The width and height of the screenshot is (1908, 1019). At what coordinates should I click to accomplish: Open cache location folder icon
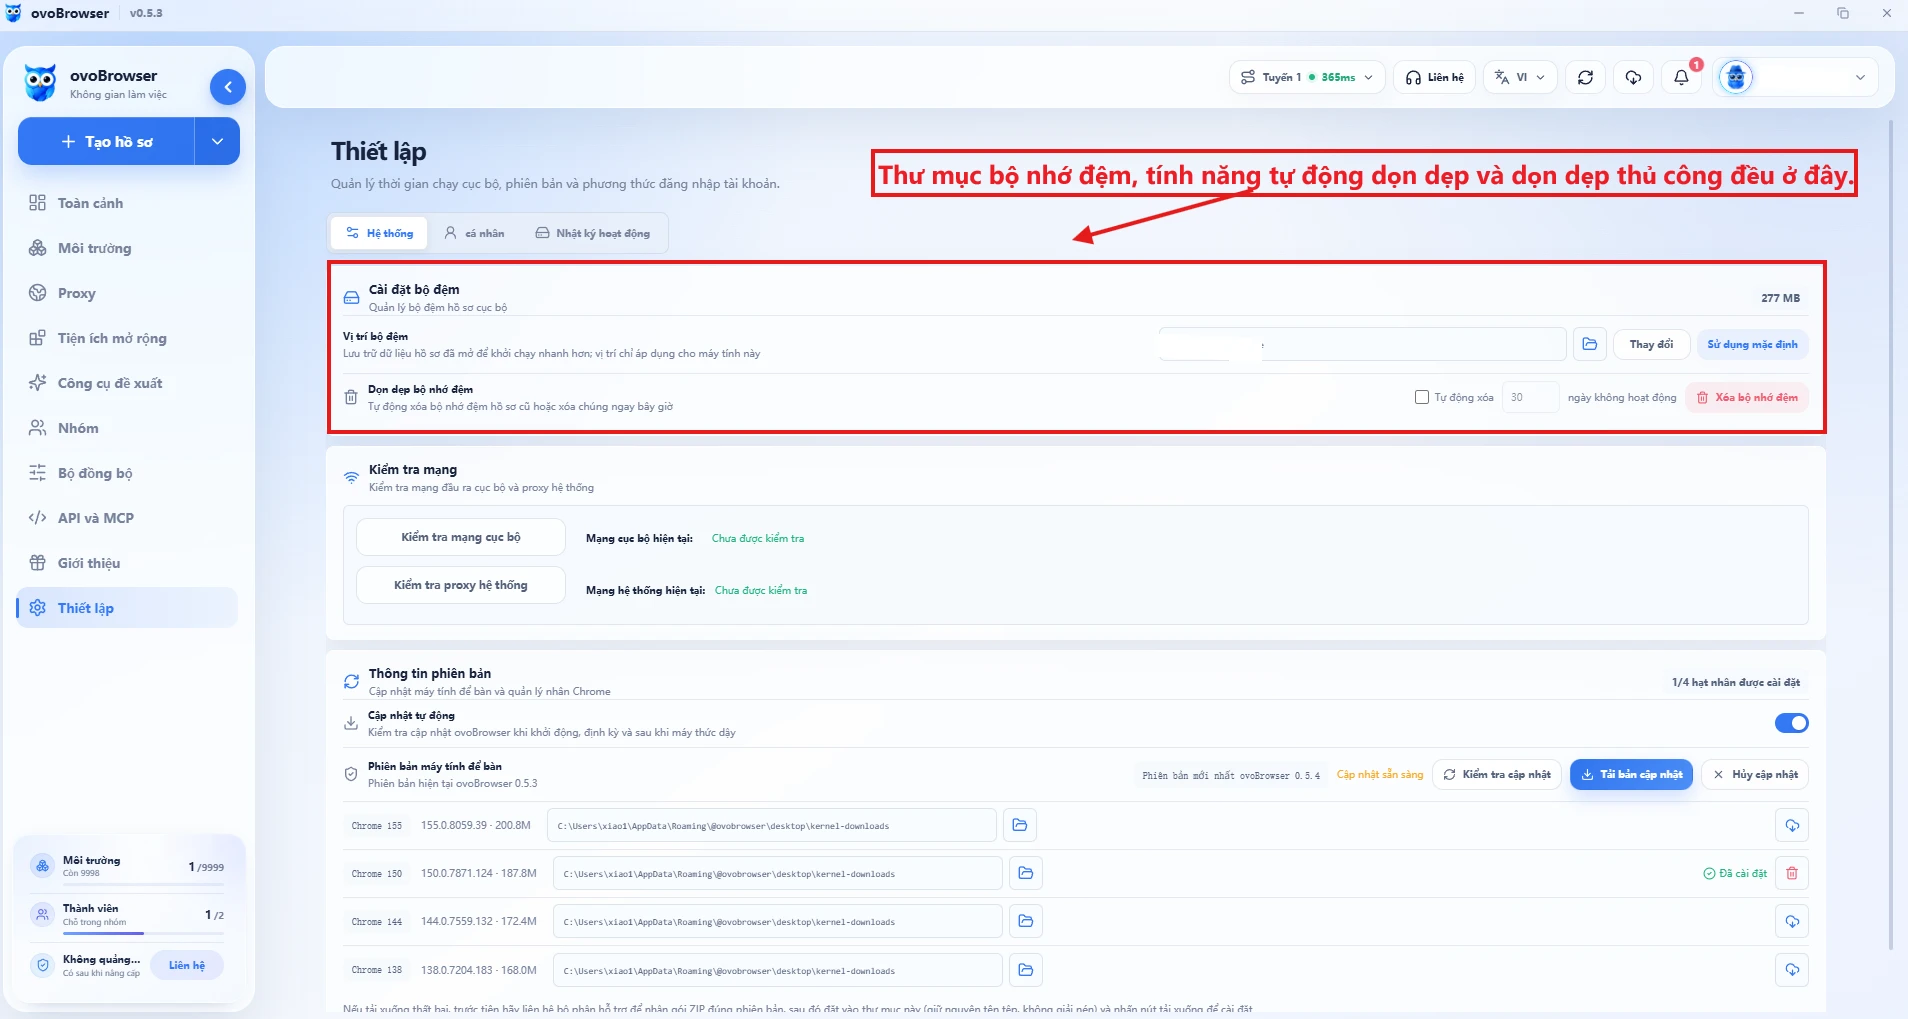point(1589,344)
